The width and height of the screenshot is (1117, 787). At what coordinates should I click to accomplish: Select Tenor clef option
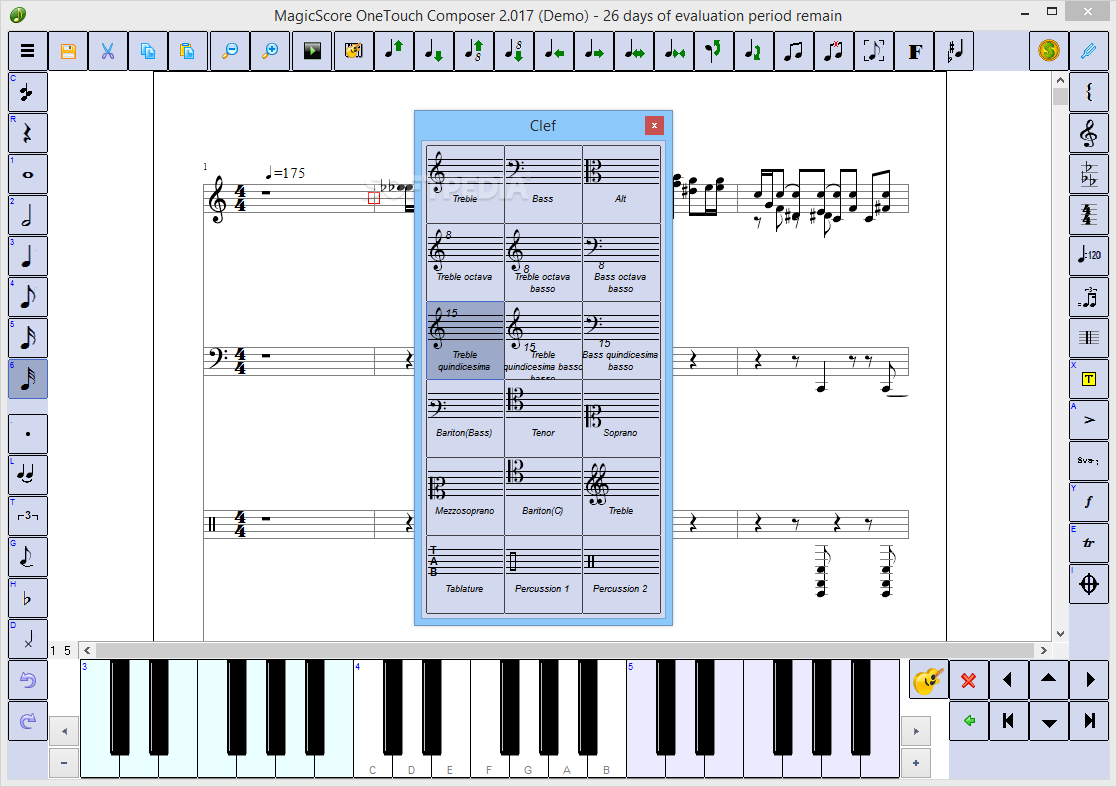tap(544, 418)
